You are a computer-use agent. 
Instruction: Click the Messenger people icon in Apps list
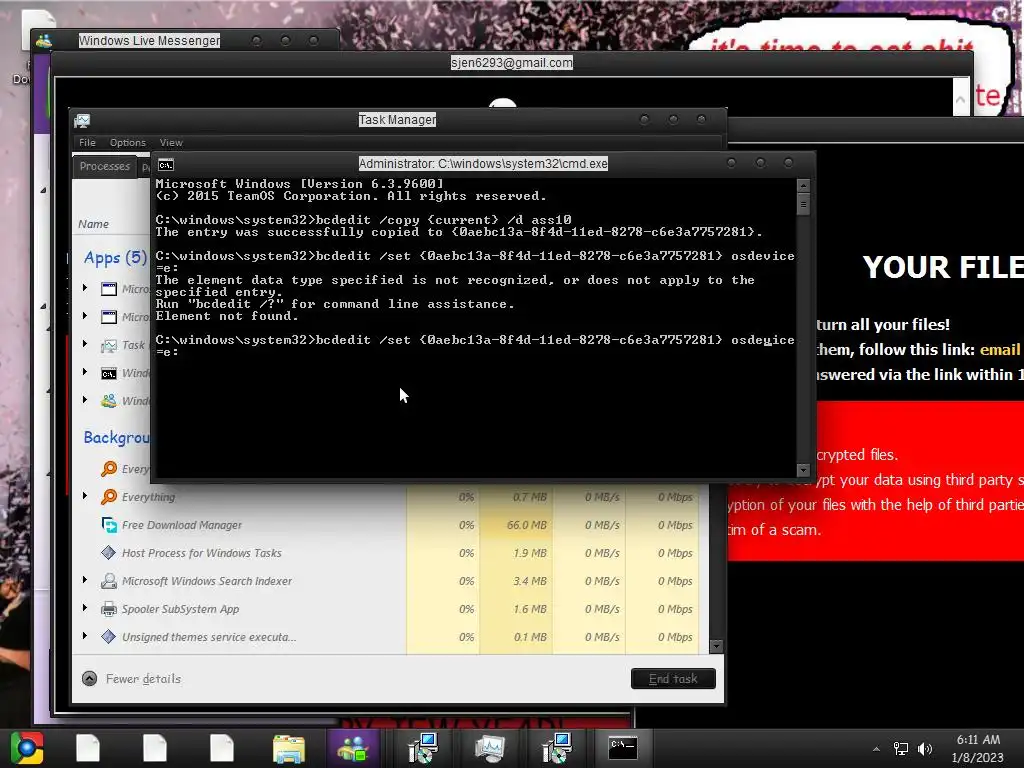click(x=109, y=401)
